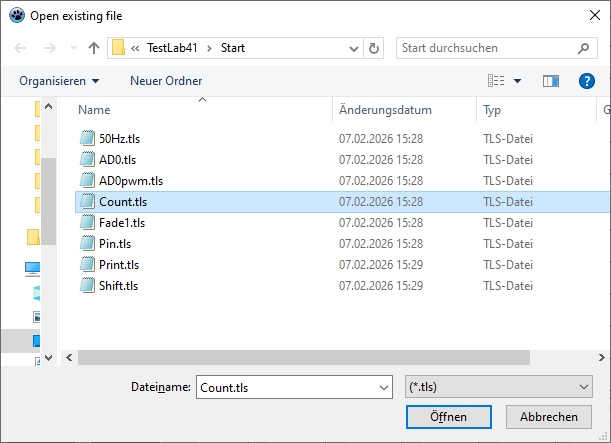Toggle the preview pane icon
Image resolution: width=611 pixels, height=443 pixels.
(550, 80)
